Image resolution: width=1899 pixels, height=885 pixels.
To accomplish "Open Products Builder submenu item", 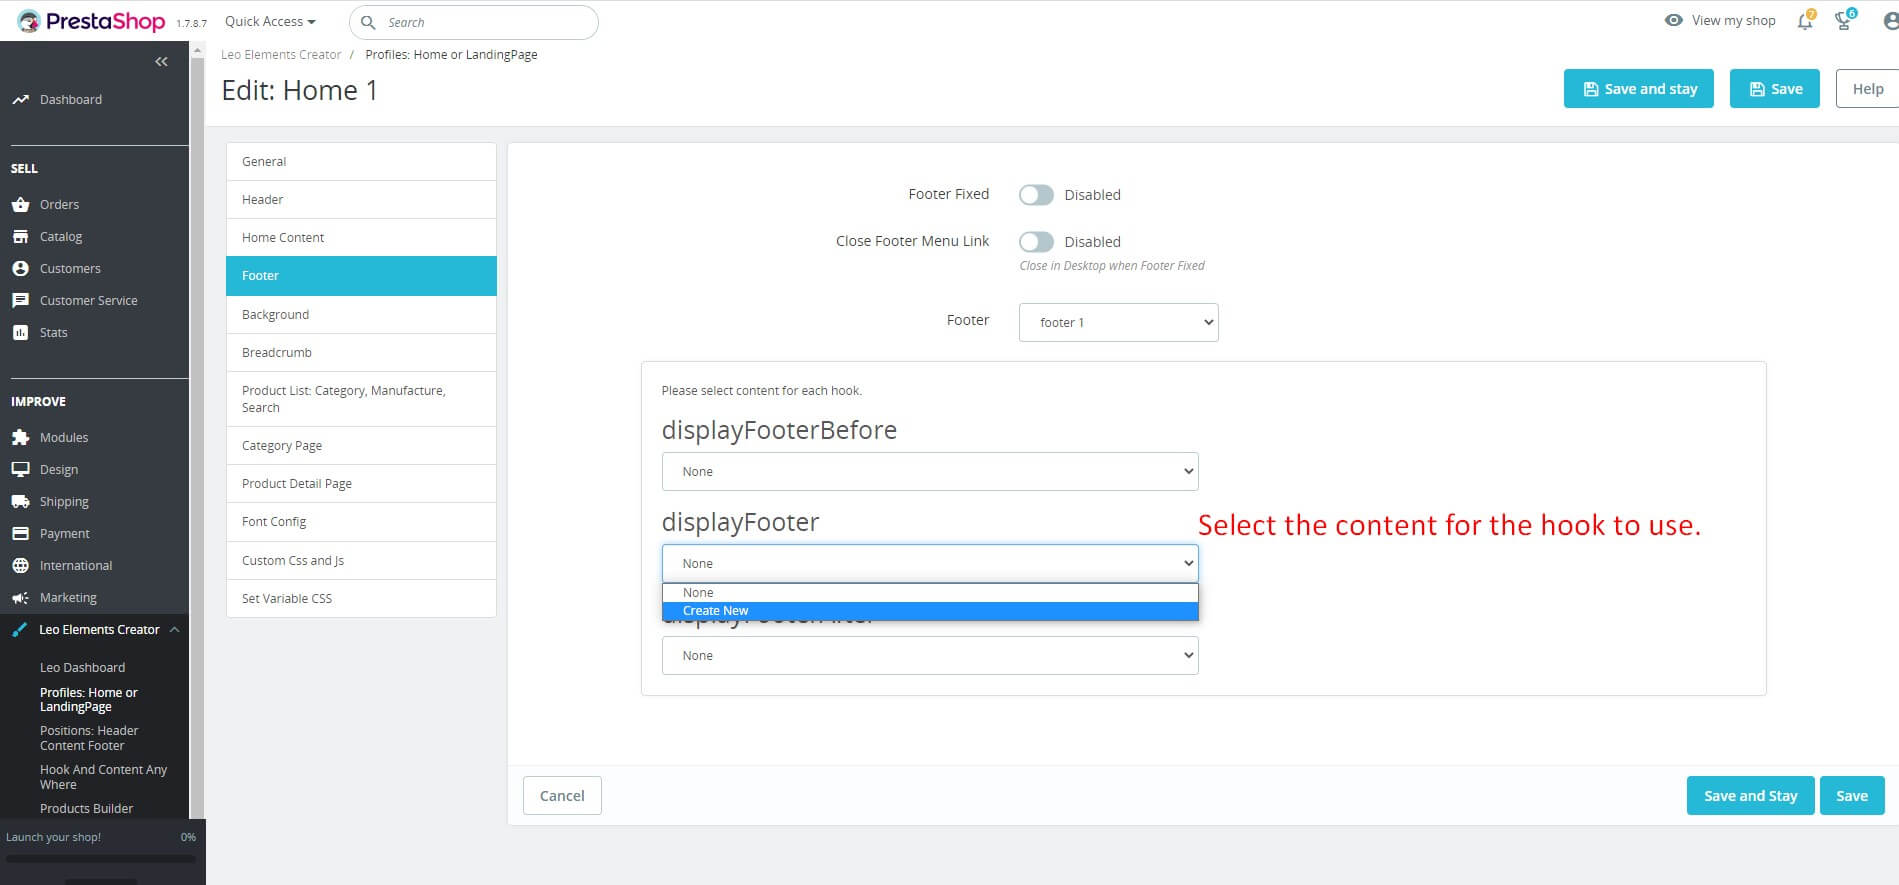I will 87,809.
